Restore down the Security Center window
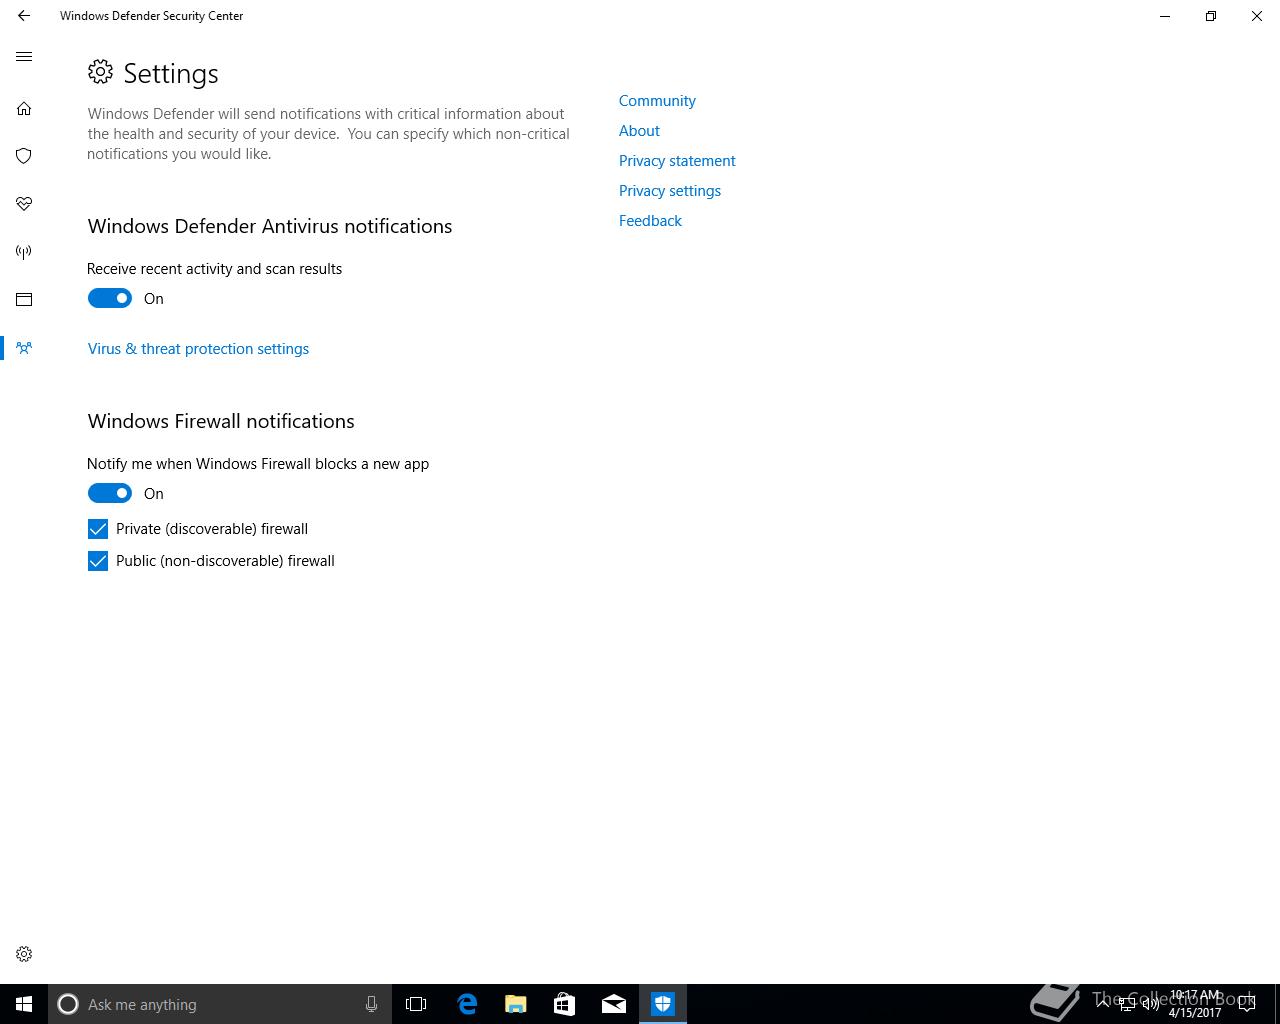This screenshot has height=1024, width=1280. coord(1211,16)
